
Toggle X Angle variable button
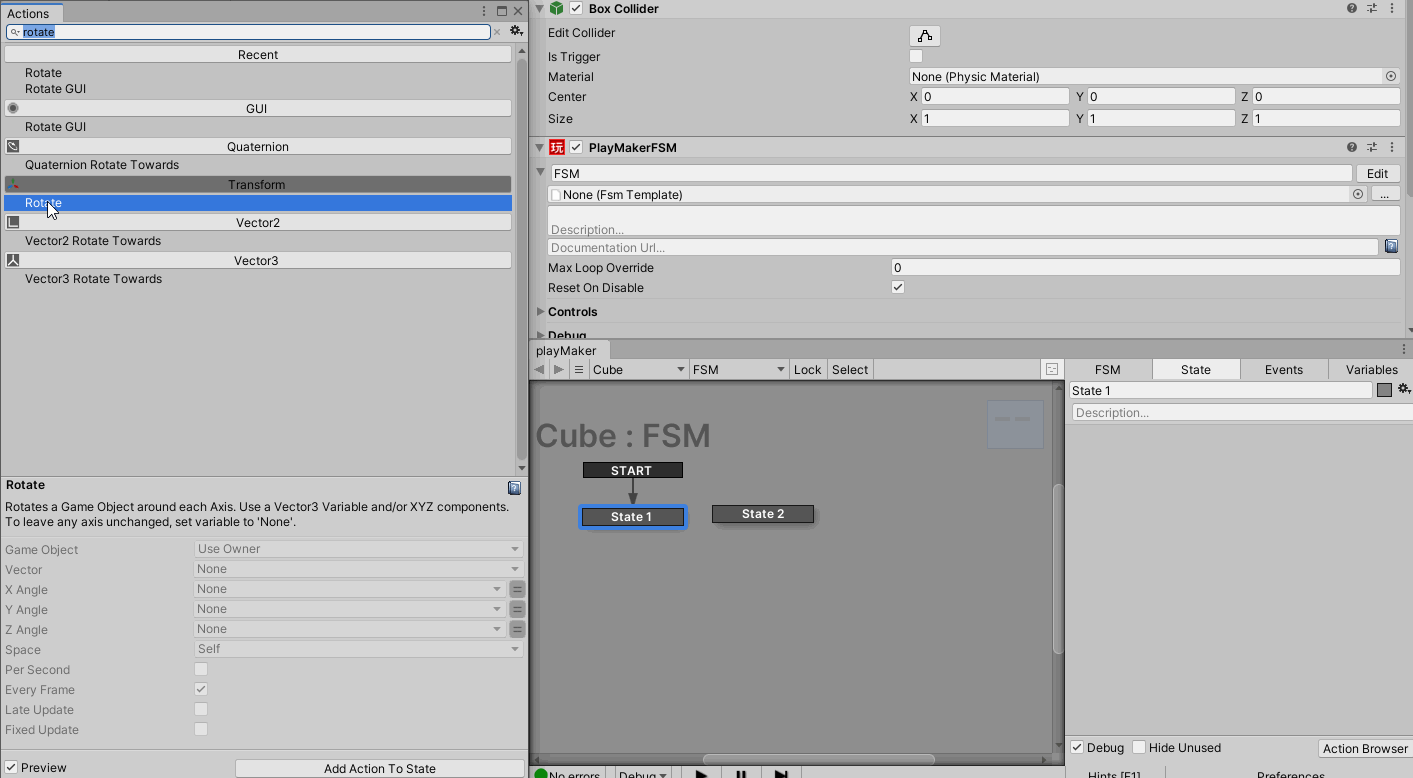coord(517,589)
